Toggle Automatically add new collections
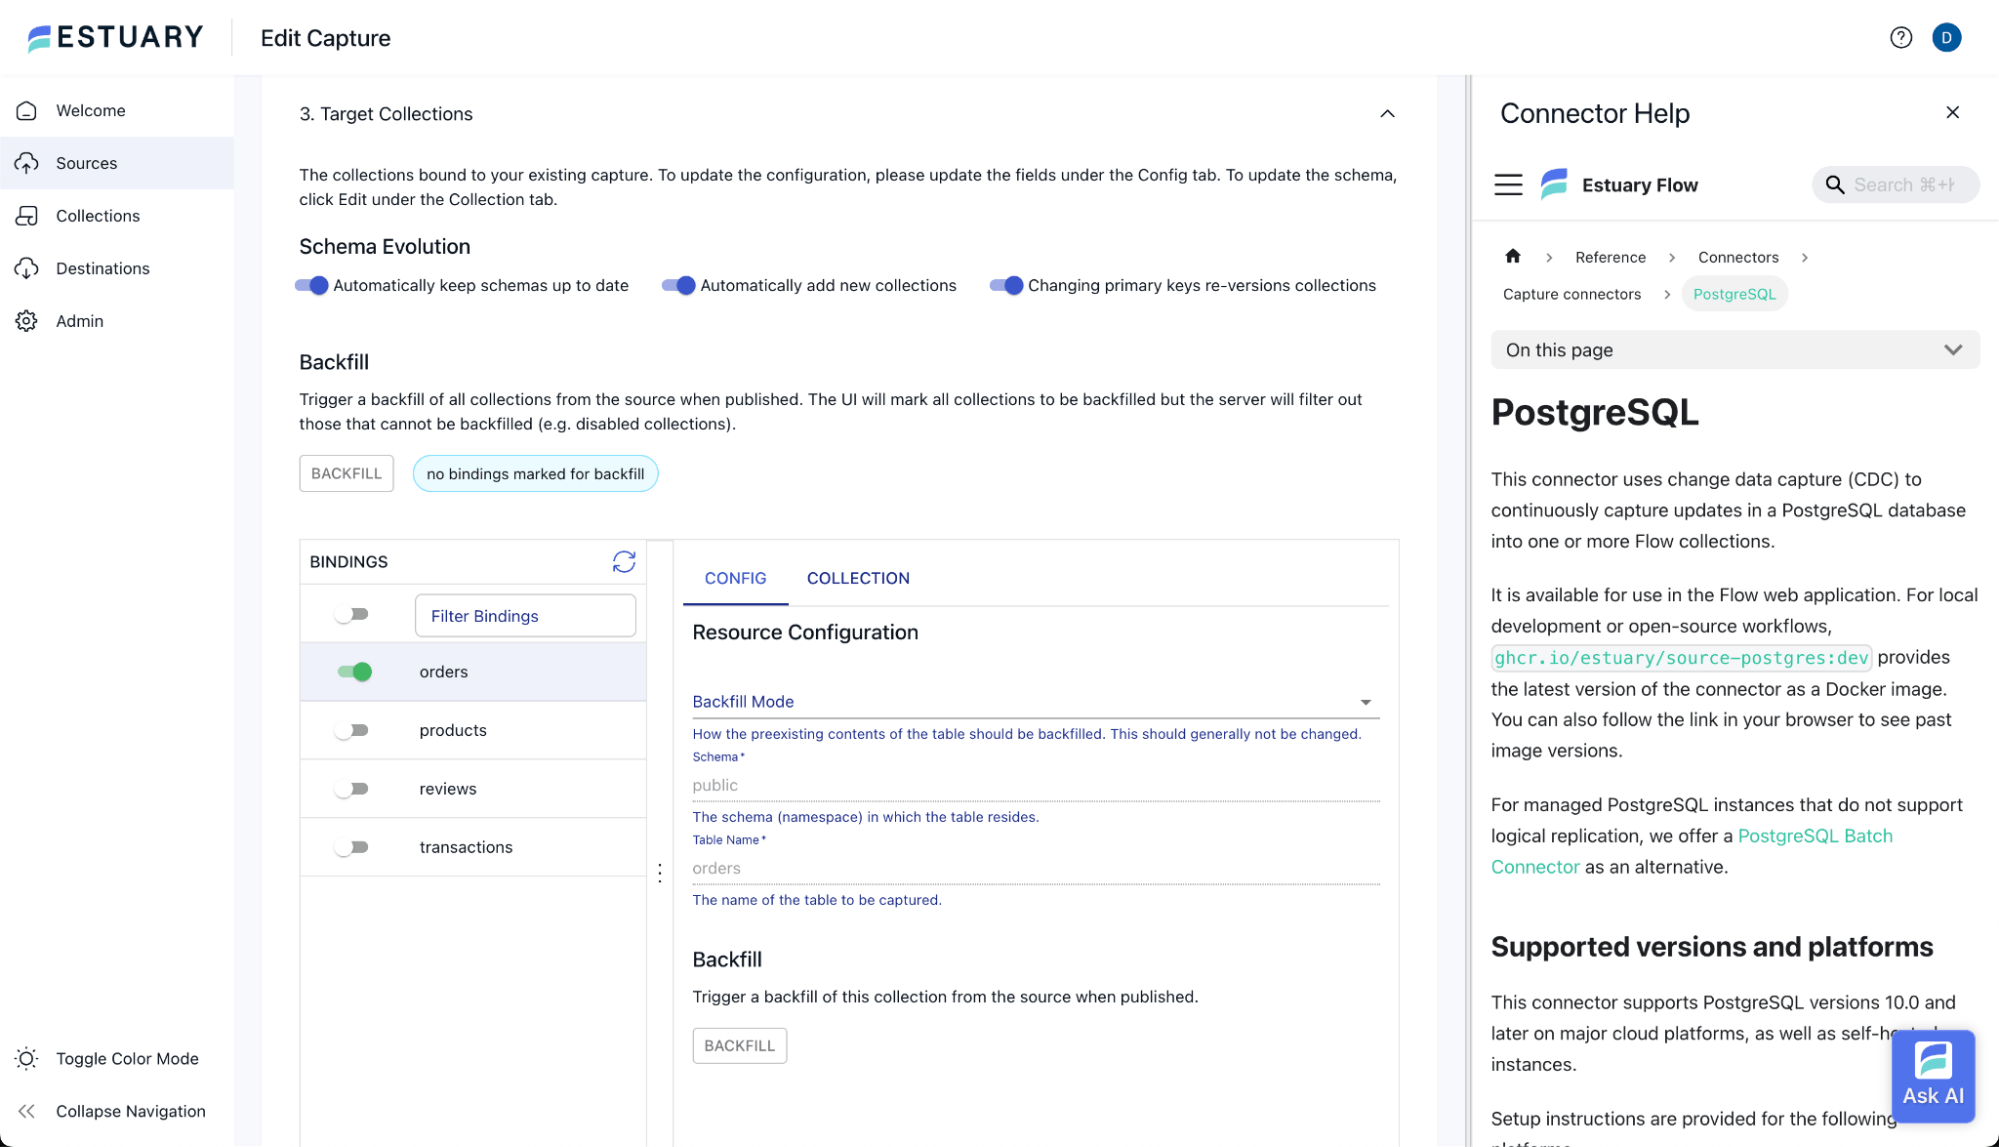This screenshot has height=1147, width=1999. tap(679, 286)
